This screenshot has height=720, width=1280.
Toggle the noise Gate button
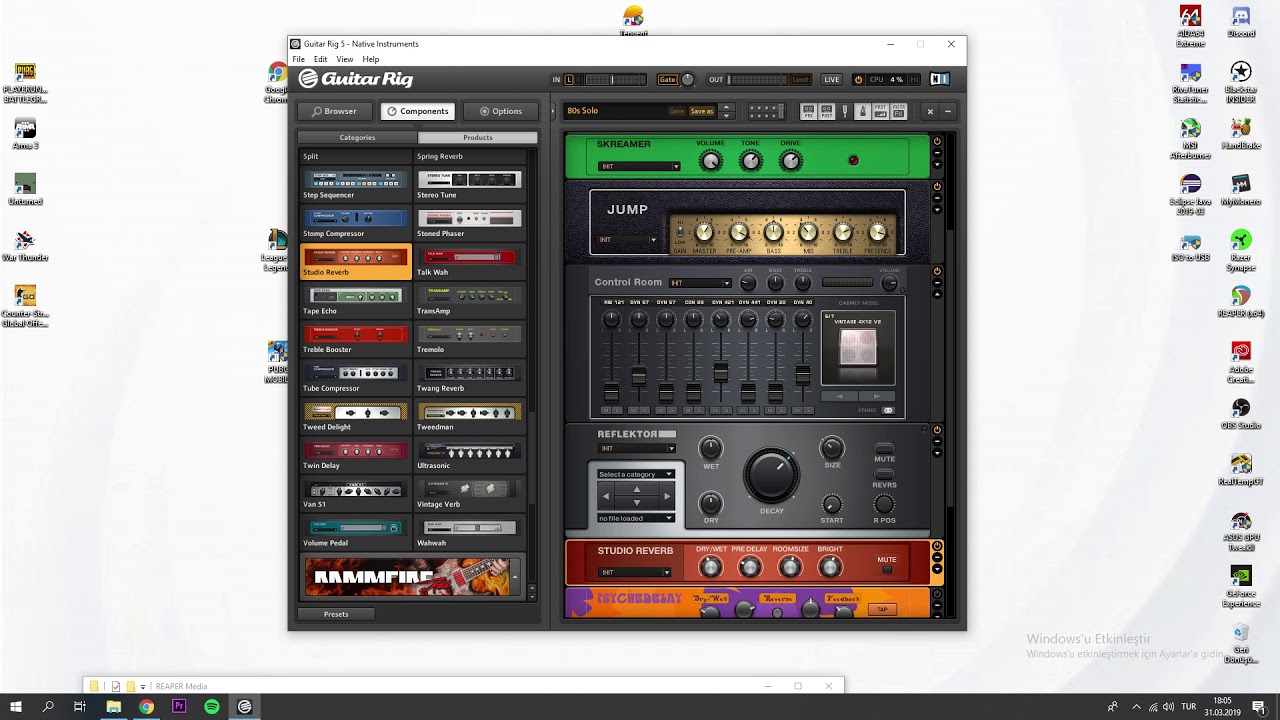pos(667,79)
